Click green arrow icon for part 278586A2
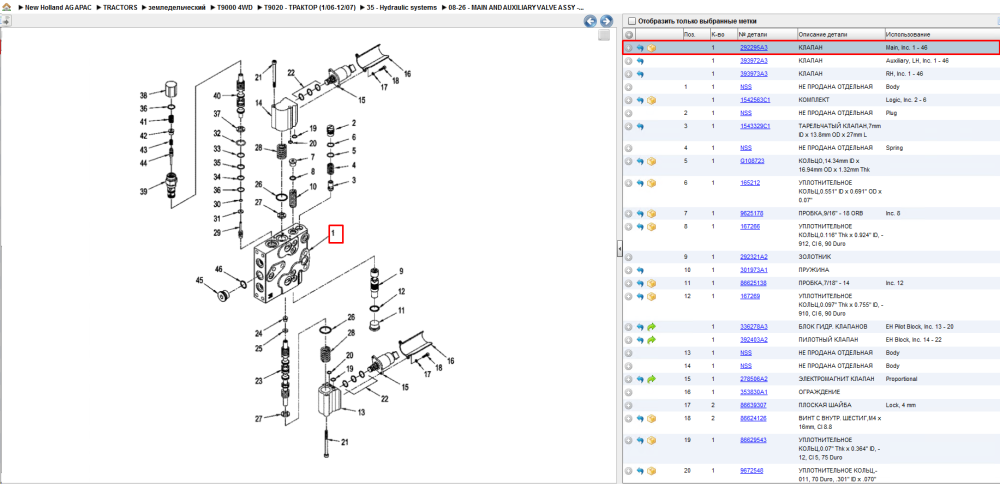 click(651, 379)
